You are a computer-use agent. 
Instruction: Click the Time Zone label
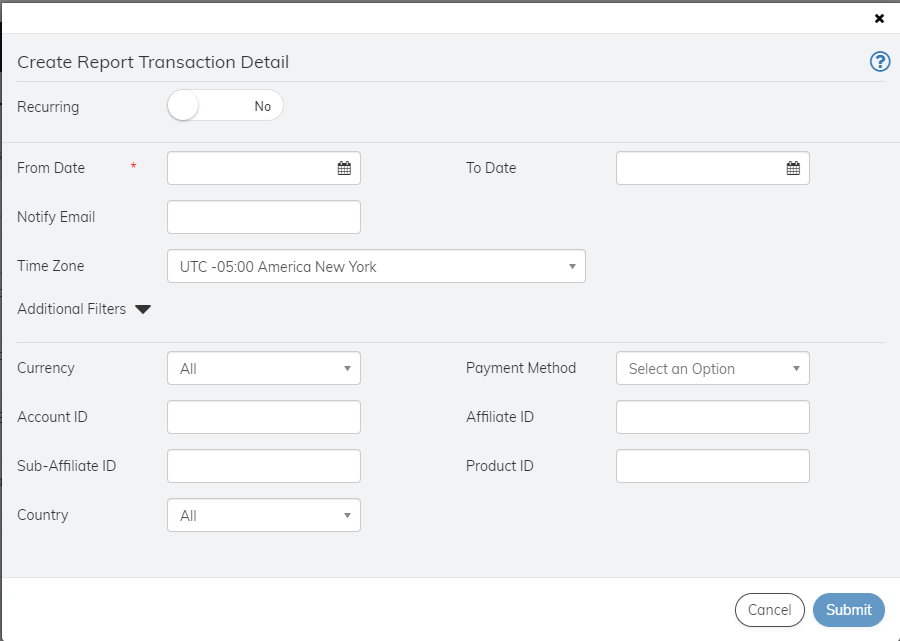51,266
